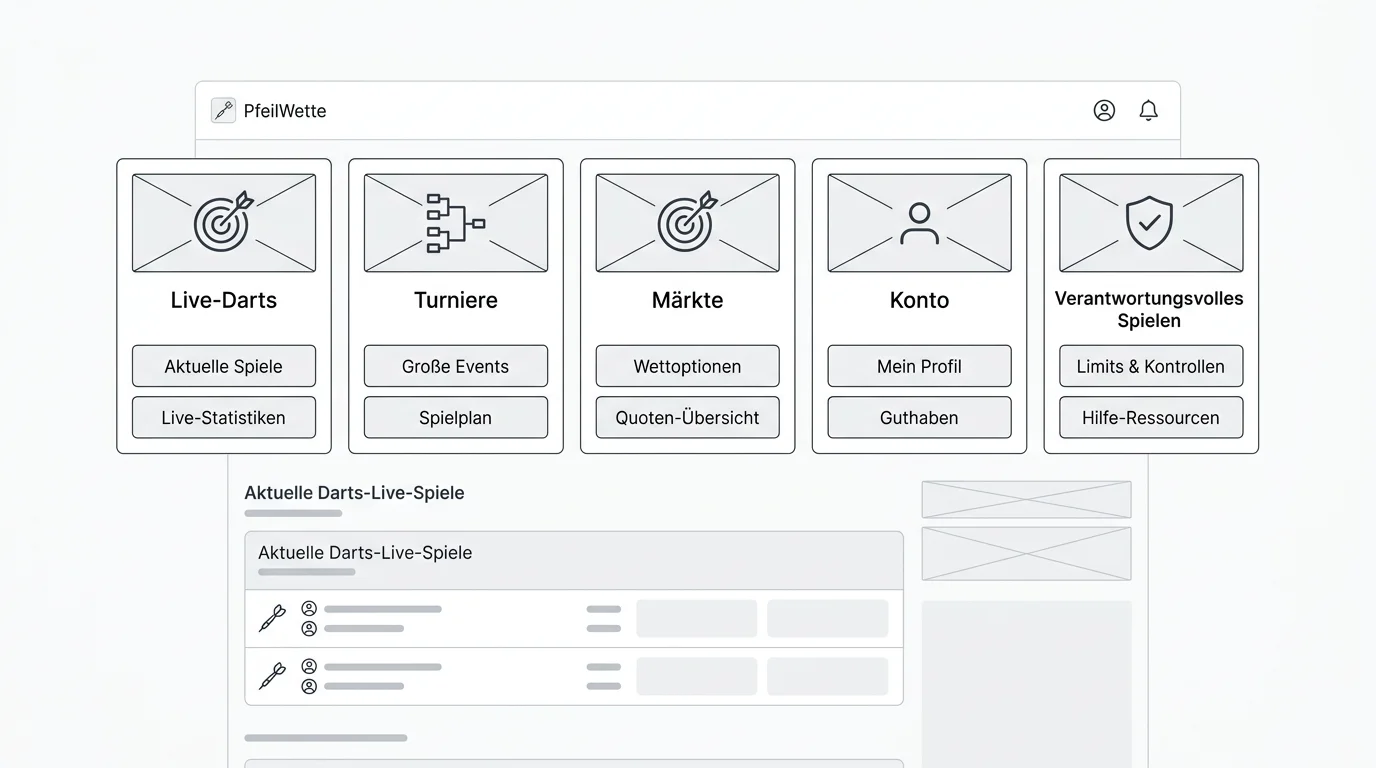Screen dimensions: 1376x768
Task: Choose Wettoptionen
Action: tap(688, 366)
